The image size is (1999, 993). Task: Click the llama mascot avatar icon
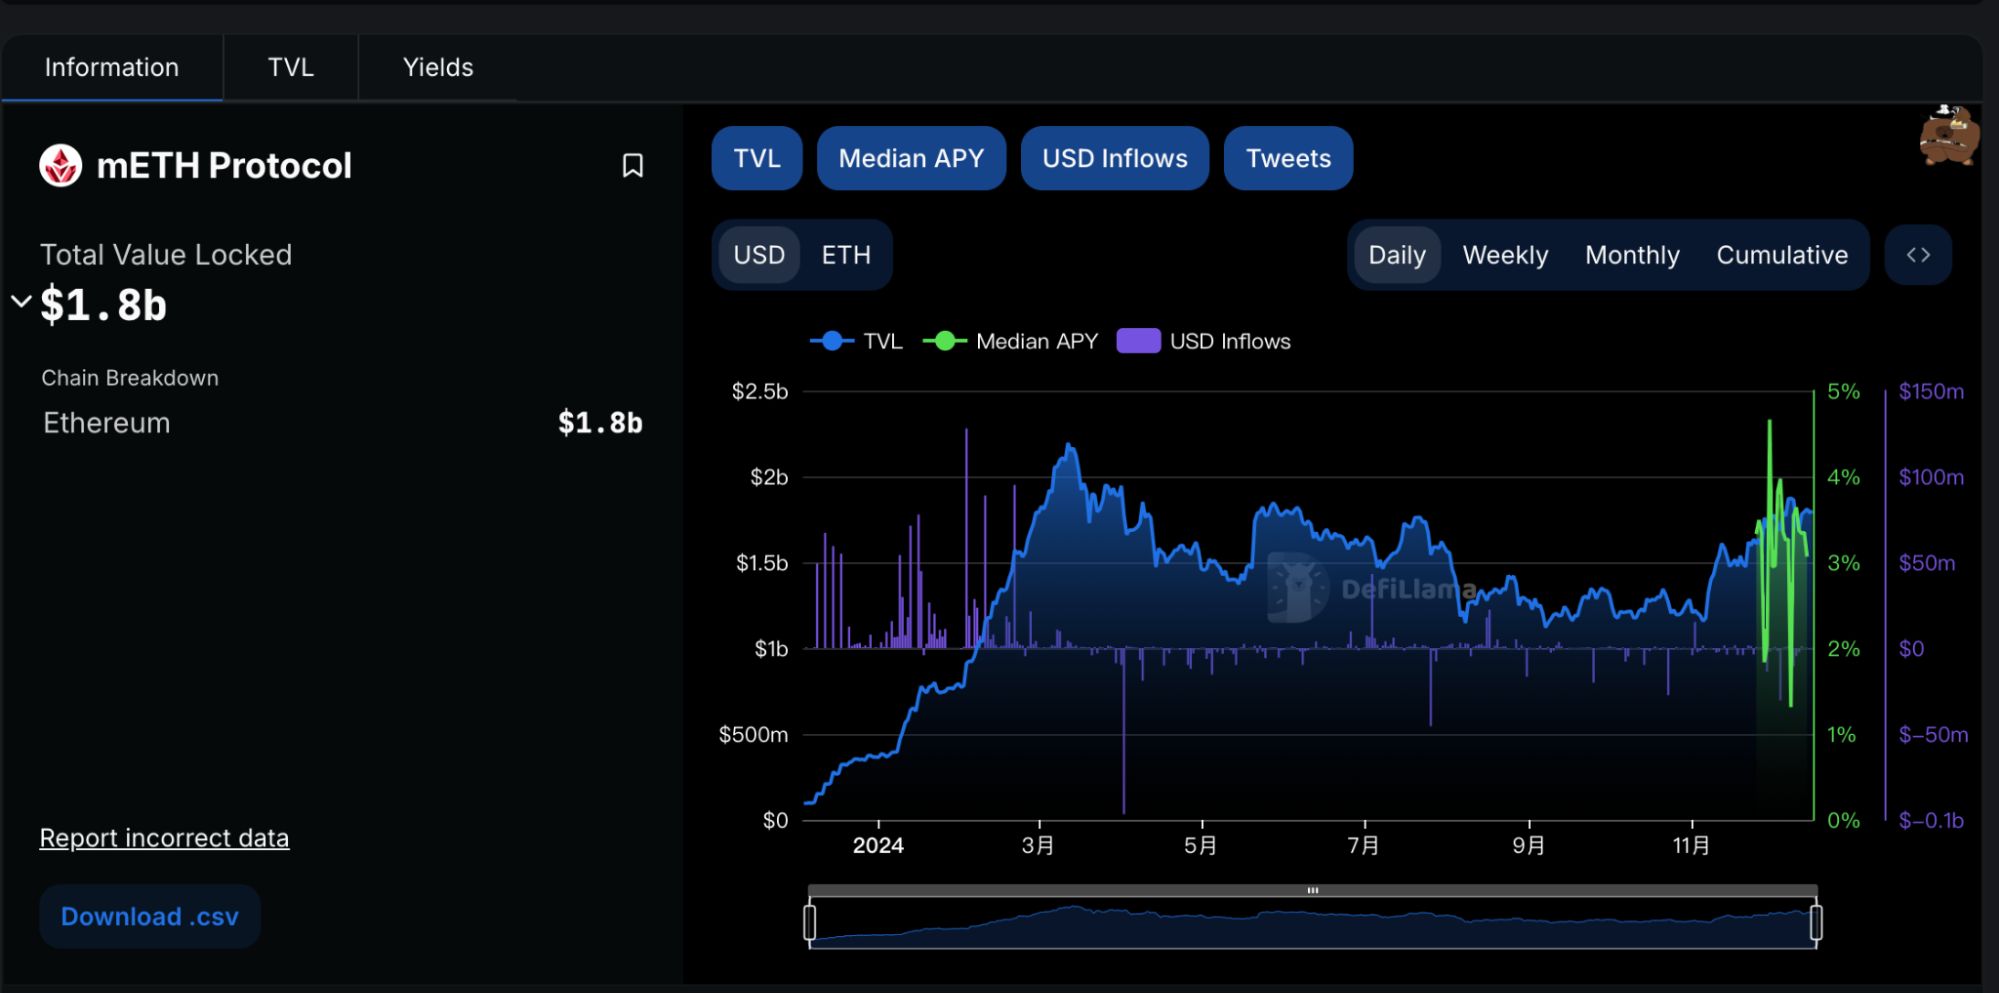tap(1948, 136)
